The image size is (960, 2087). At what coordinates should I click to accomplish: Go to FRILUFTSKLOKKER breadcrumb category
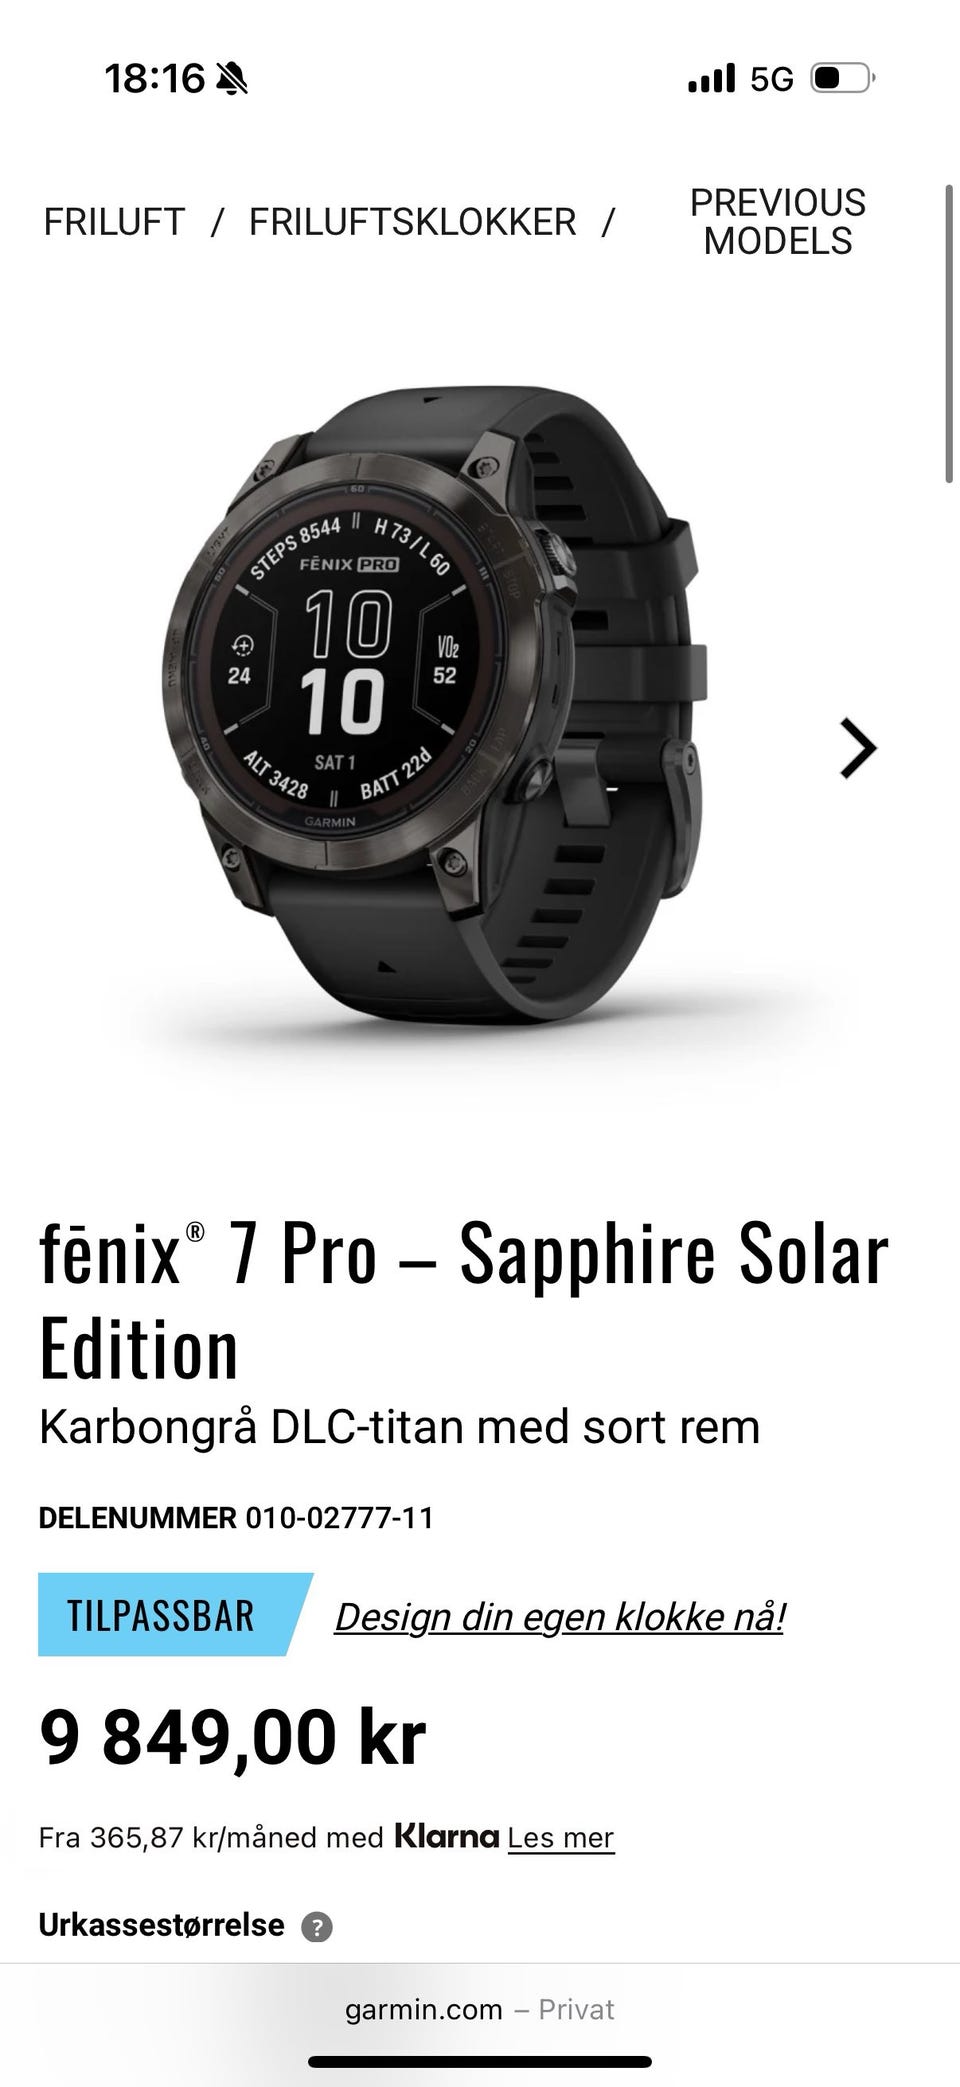pyautogui.click(x=412, y=222)
